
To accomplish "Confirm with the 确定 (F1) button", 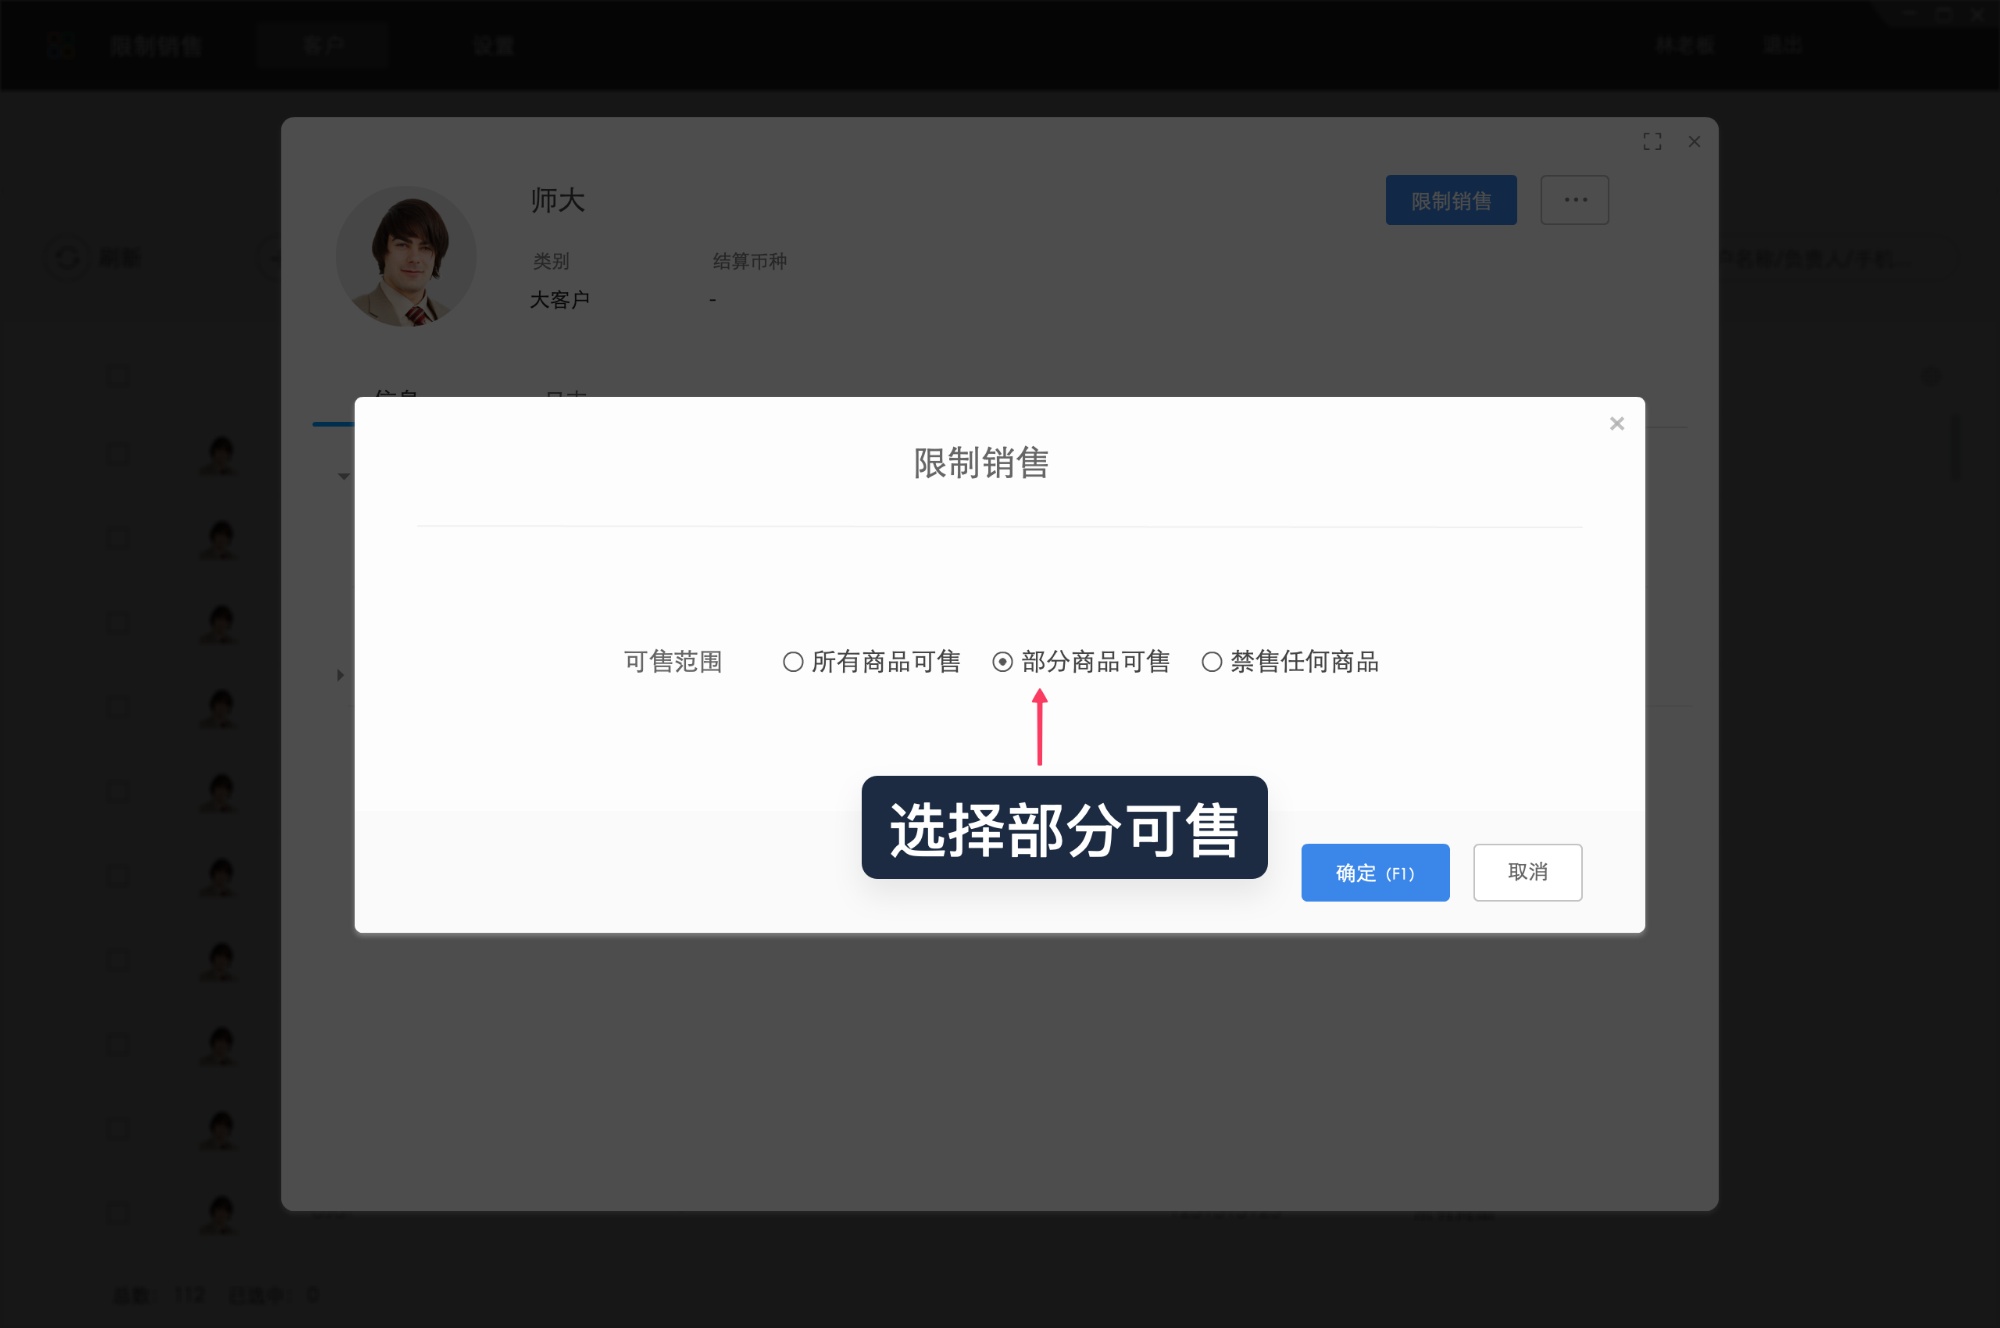I will pyautogui.click(x=1374, y=872).
